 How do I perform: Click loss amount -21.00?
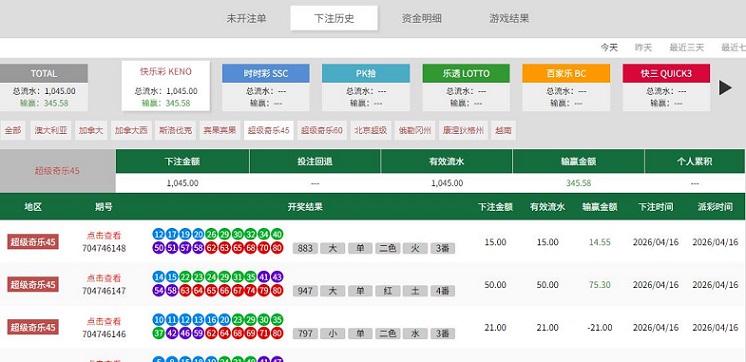[599, 328]
